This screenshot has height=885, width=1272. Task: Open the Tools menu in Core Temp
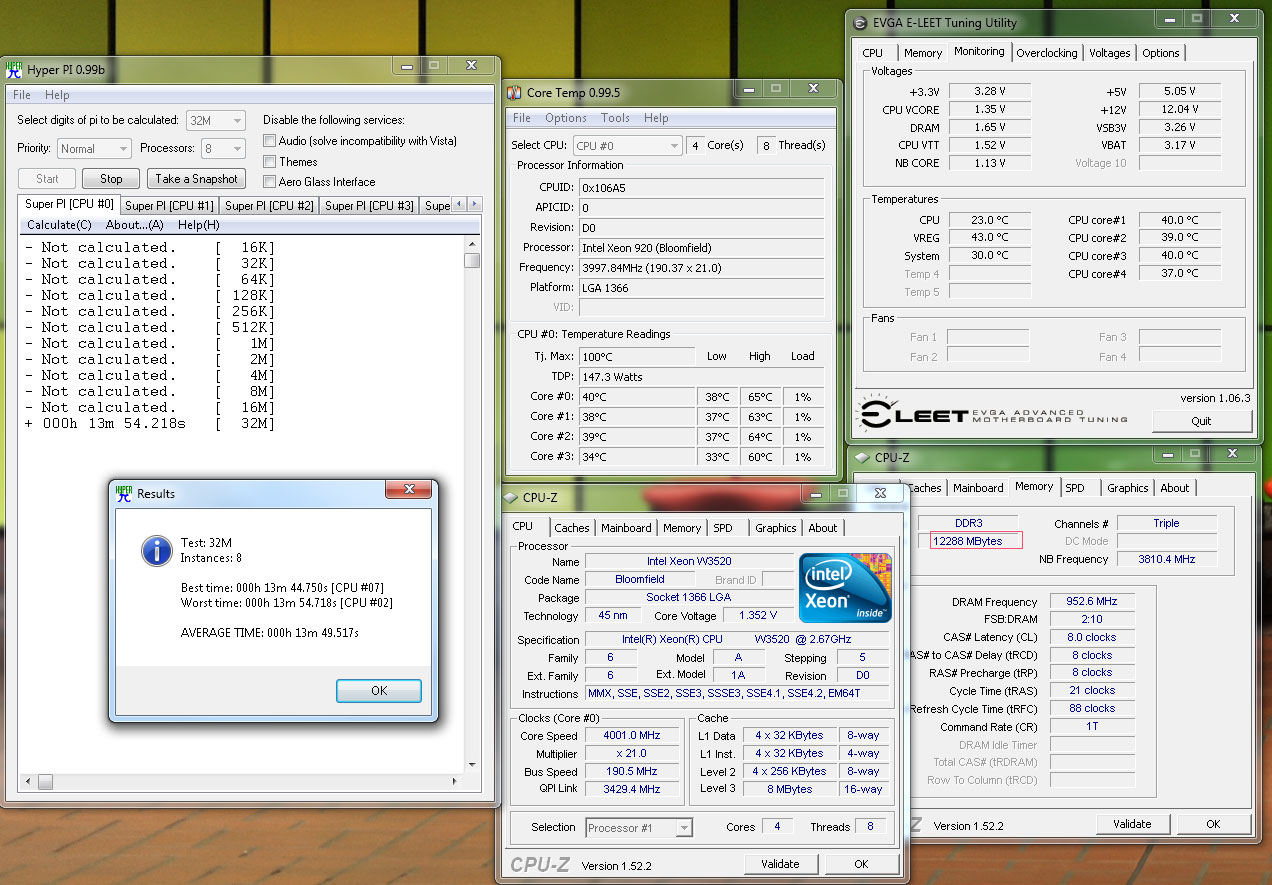tap(616, 118)
